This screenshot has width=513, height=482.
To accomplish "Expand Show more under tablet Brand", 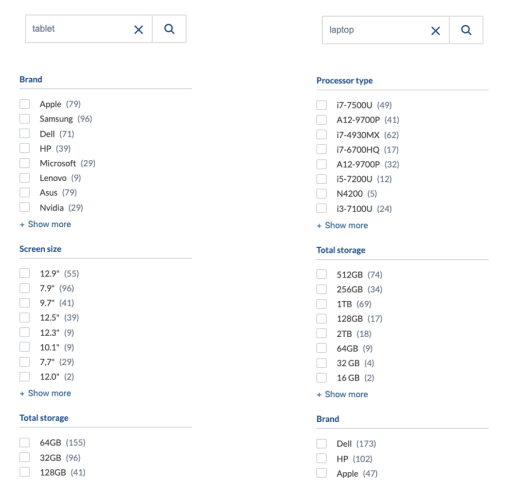I will (x=45, y=224).
